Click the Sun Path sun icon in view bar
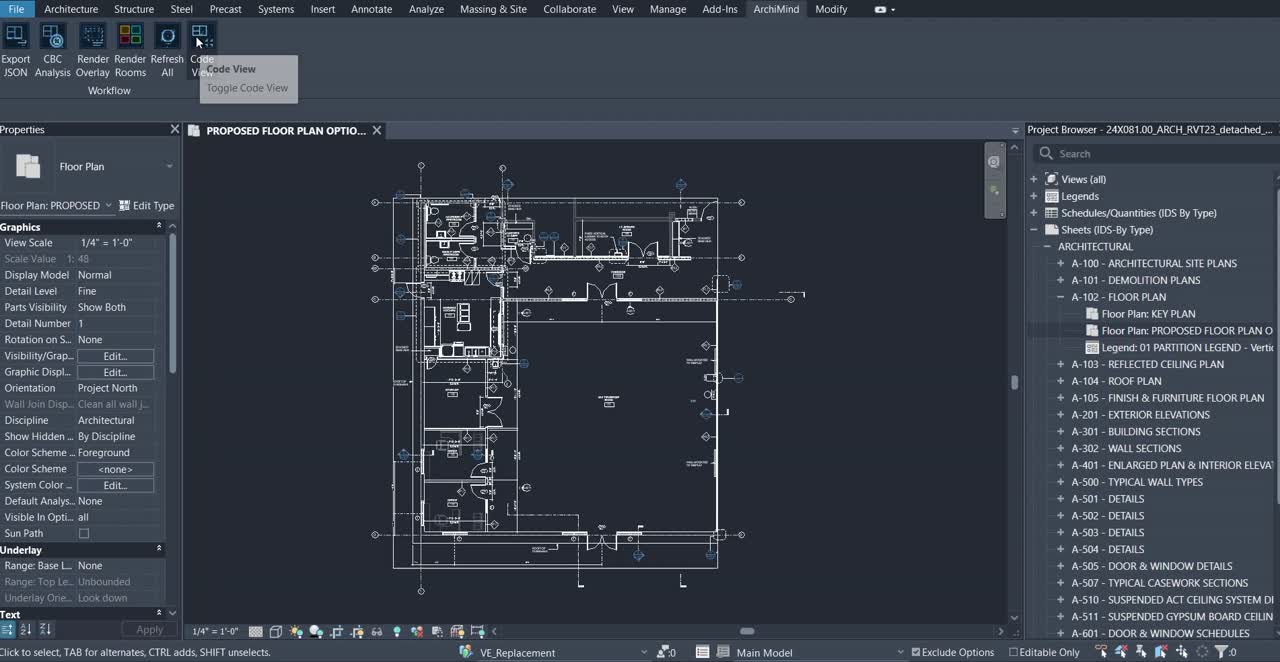Viewport: 1280px width, 662px height. 296,631
